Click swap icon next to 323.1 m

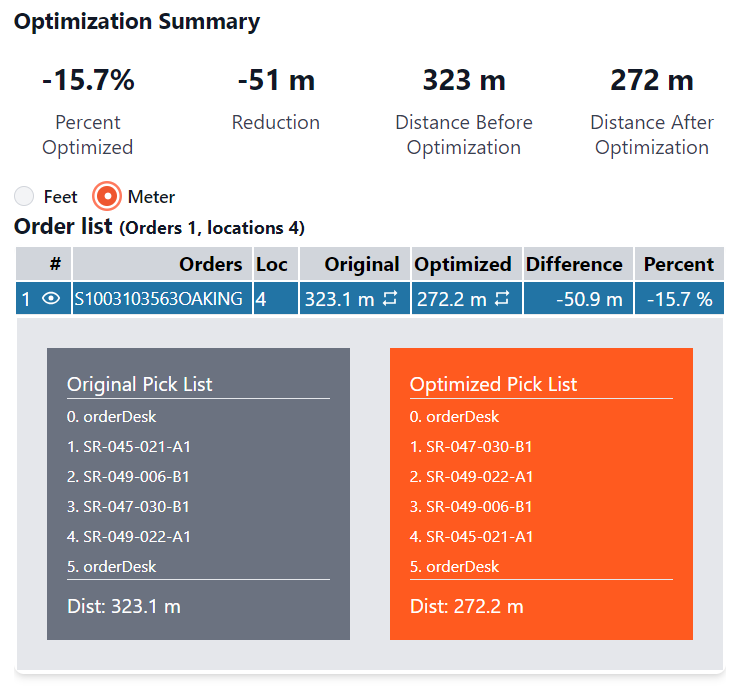[391, 299]
